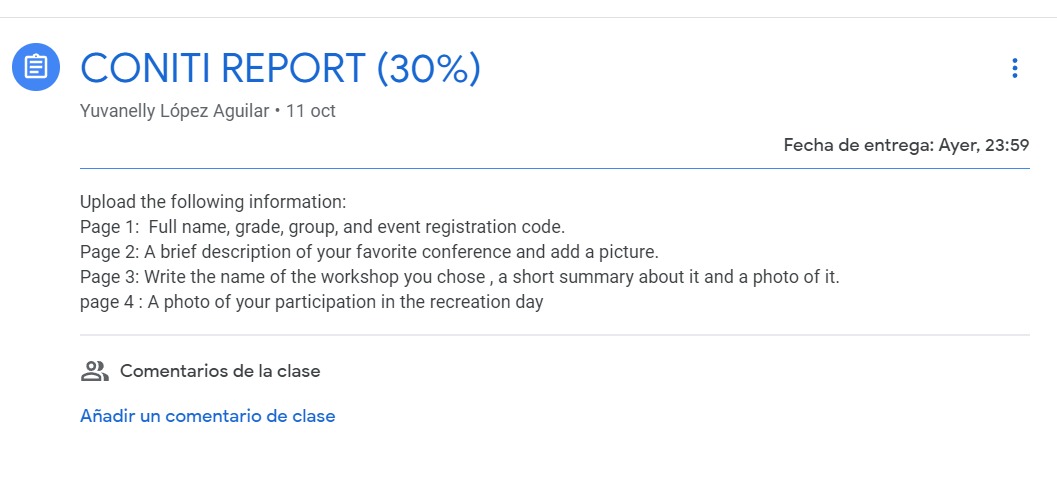Image resolution: width=1057 pixels, height=490 pixels.
Task: Click the Page 2 favorite conference line
Action: click(x=369, y=252)
